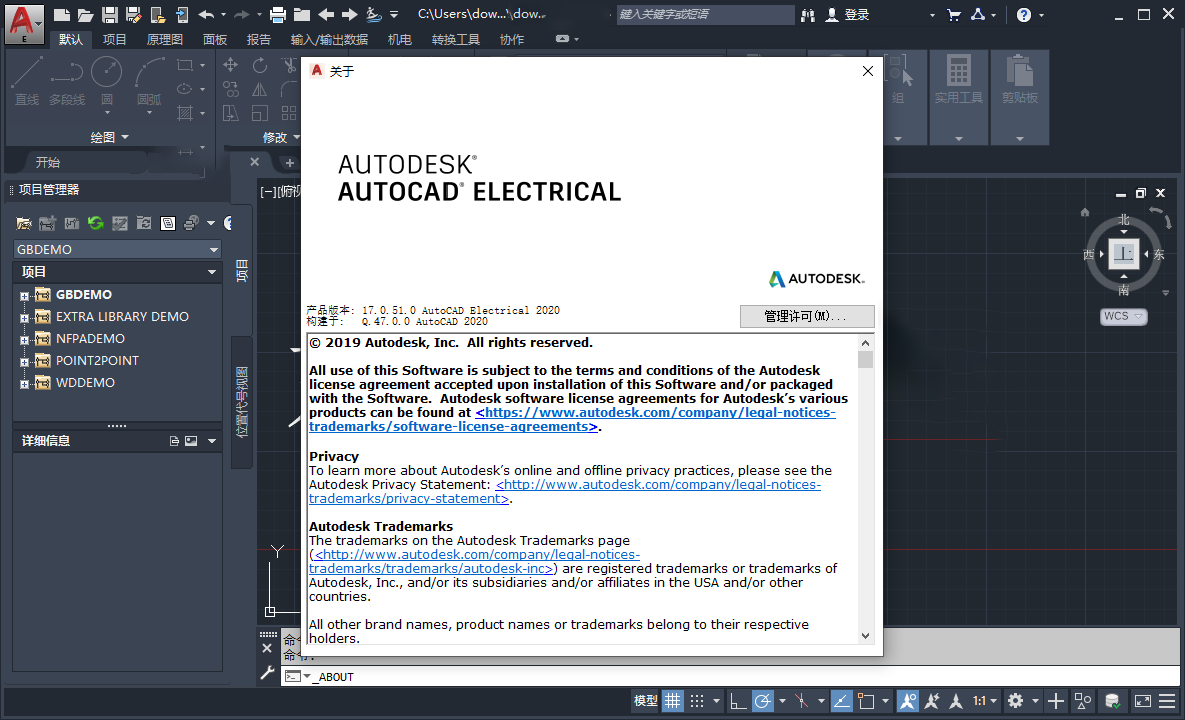Toggle polar tracking in status bar
This screenshot has height=720, width=1185.
[x=763, y=701]
